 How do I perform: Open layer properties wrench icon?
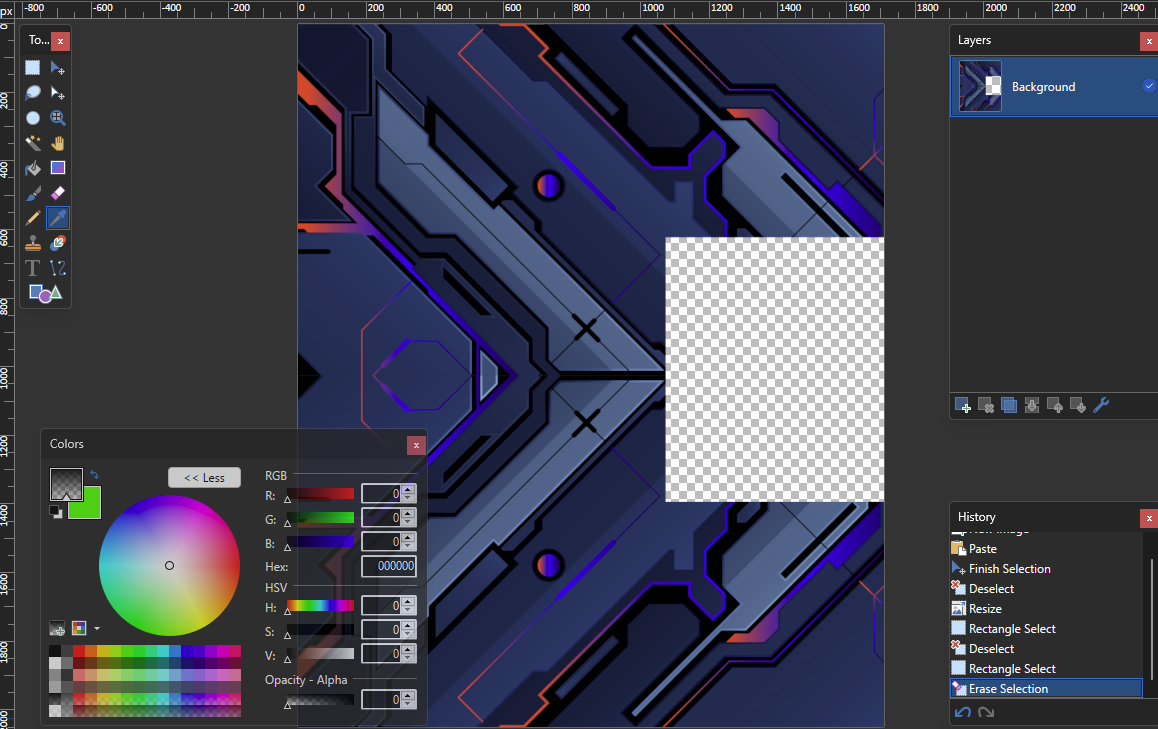[1101, 405]
